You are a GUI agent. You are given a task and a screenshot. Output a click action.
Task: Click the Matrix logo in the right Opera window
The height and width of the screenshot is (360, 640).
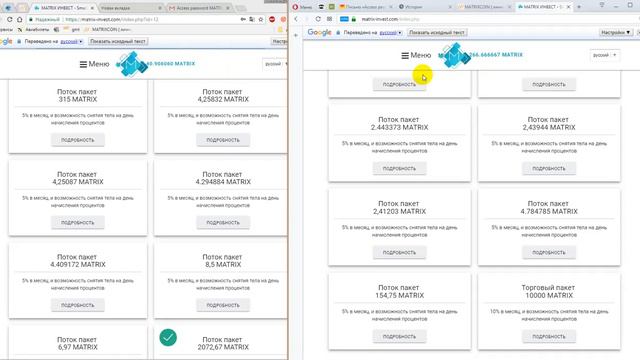tap(453, 55)
